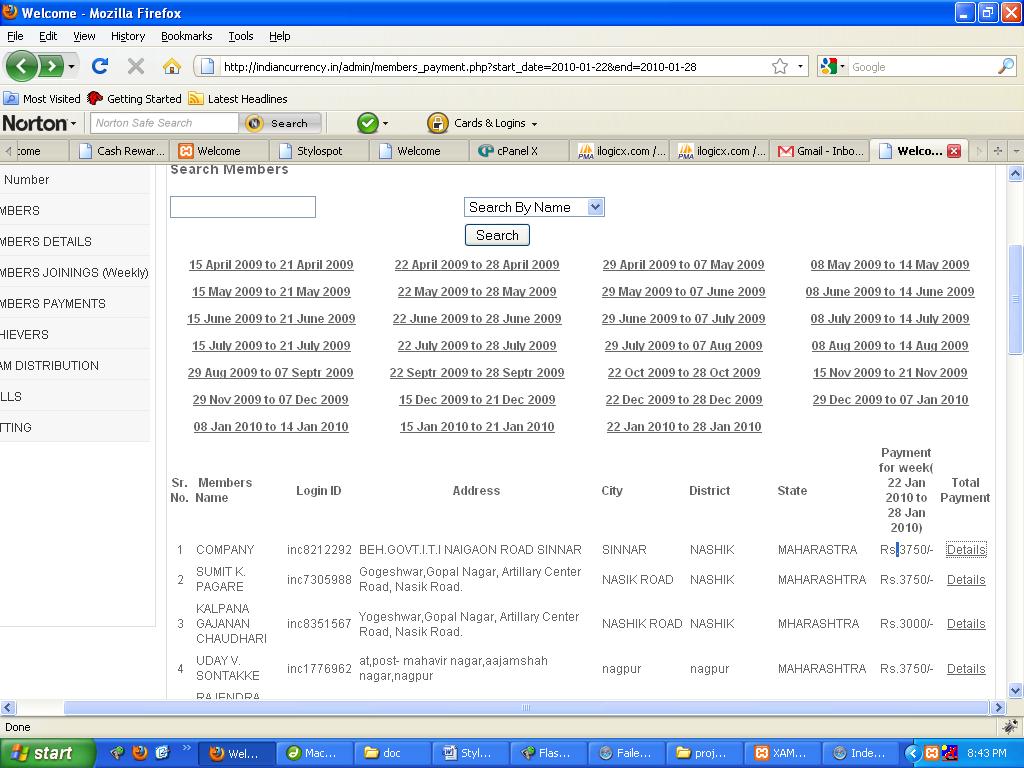Open the Details link for SUMIT K. PAGARE
The image size is (1024, 768).
(x=966, y=580)
